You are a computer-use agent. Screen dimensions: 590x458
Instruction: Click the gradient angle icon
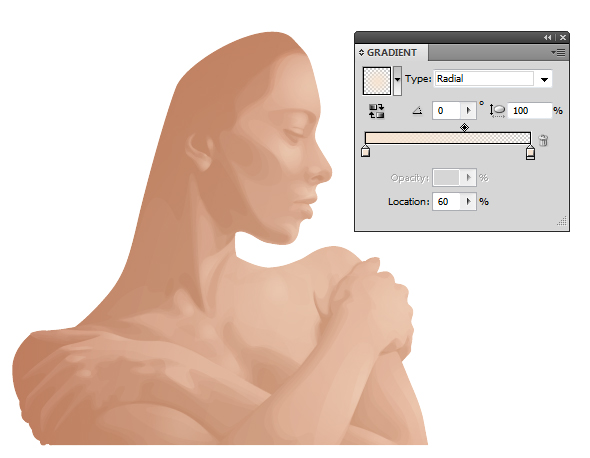pos(417,111)
